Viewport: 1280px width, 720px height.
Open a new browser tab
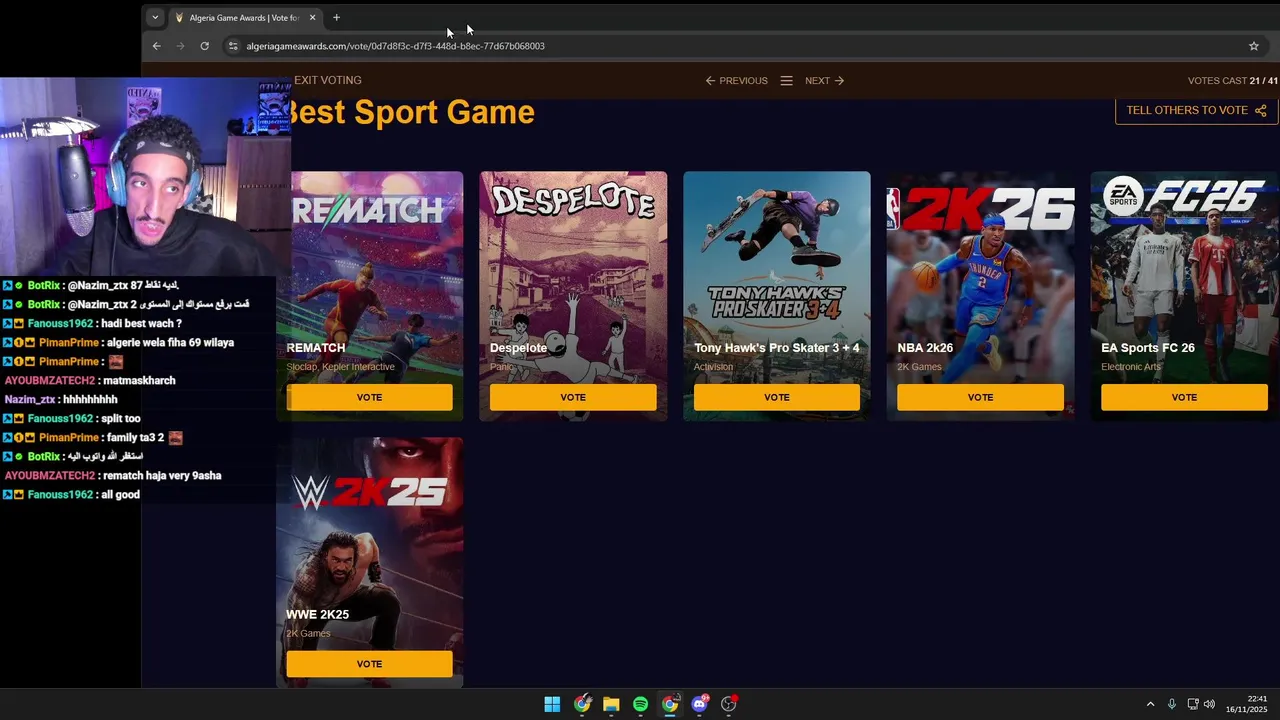[336, 18]
